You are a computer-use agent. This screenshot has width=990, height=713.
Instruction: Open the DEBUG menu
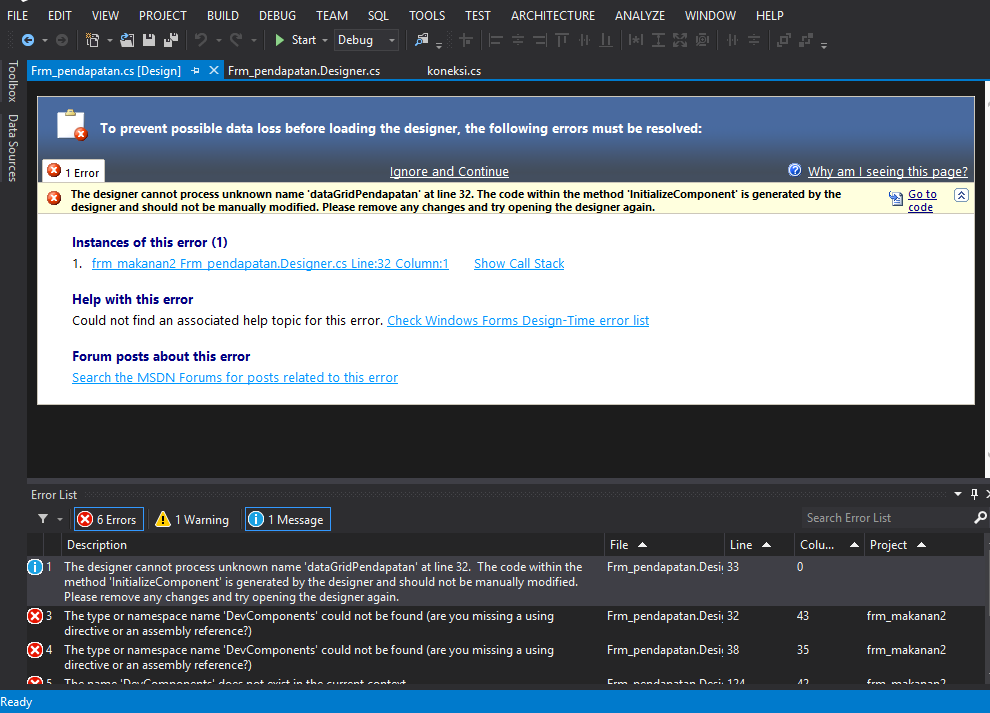click(x=276, y=15)
